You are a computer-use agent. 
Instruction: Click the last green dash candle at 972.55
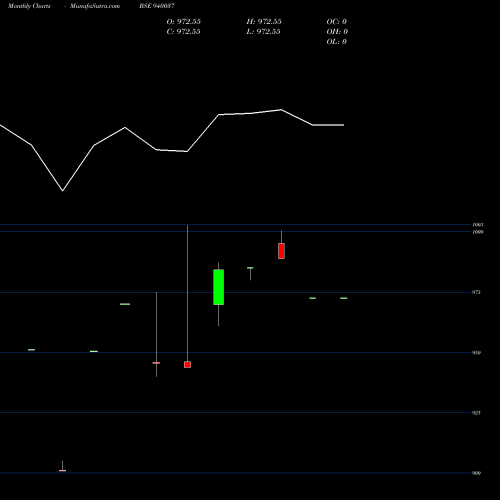[x=344, y=298]
